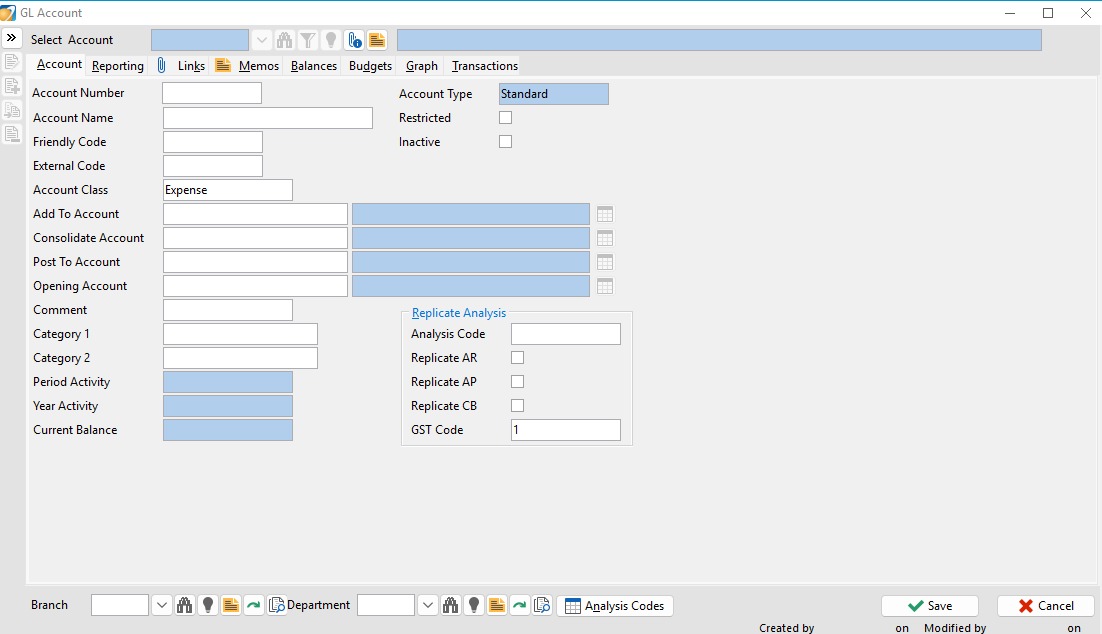Open the Department dropdown arrow

tap(427, 605)
